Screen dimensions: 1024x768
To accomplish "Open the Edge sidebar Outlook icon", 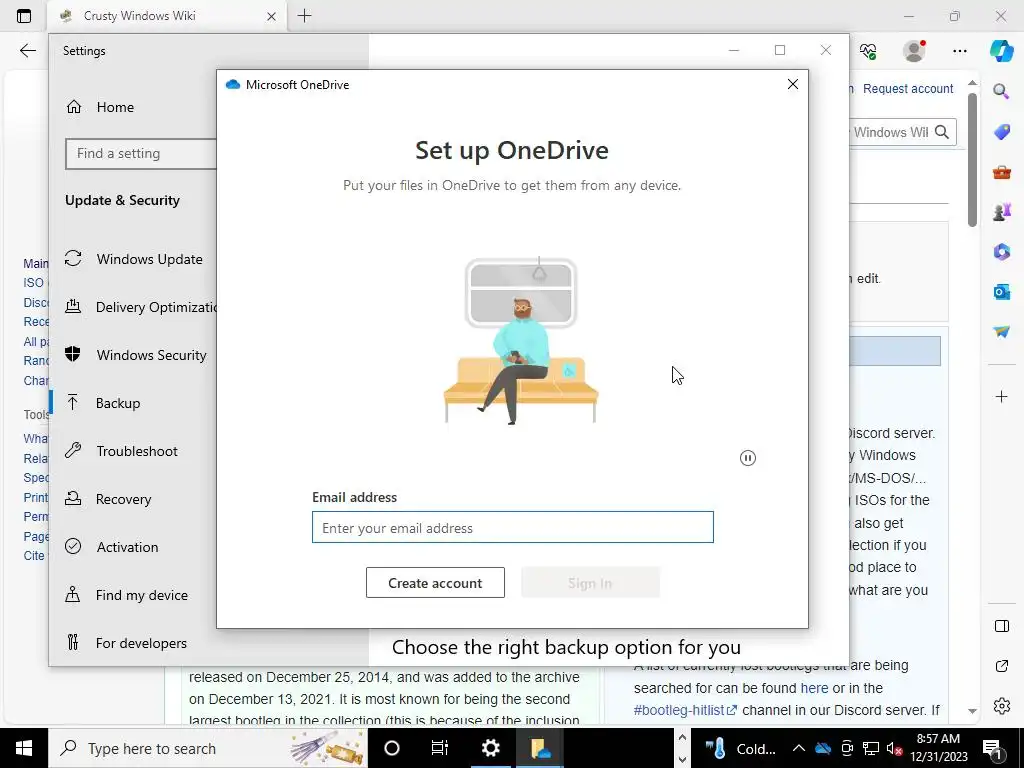I will [x=1001, y=291].
